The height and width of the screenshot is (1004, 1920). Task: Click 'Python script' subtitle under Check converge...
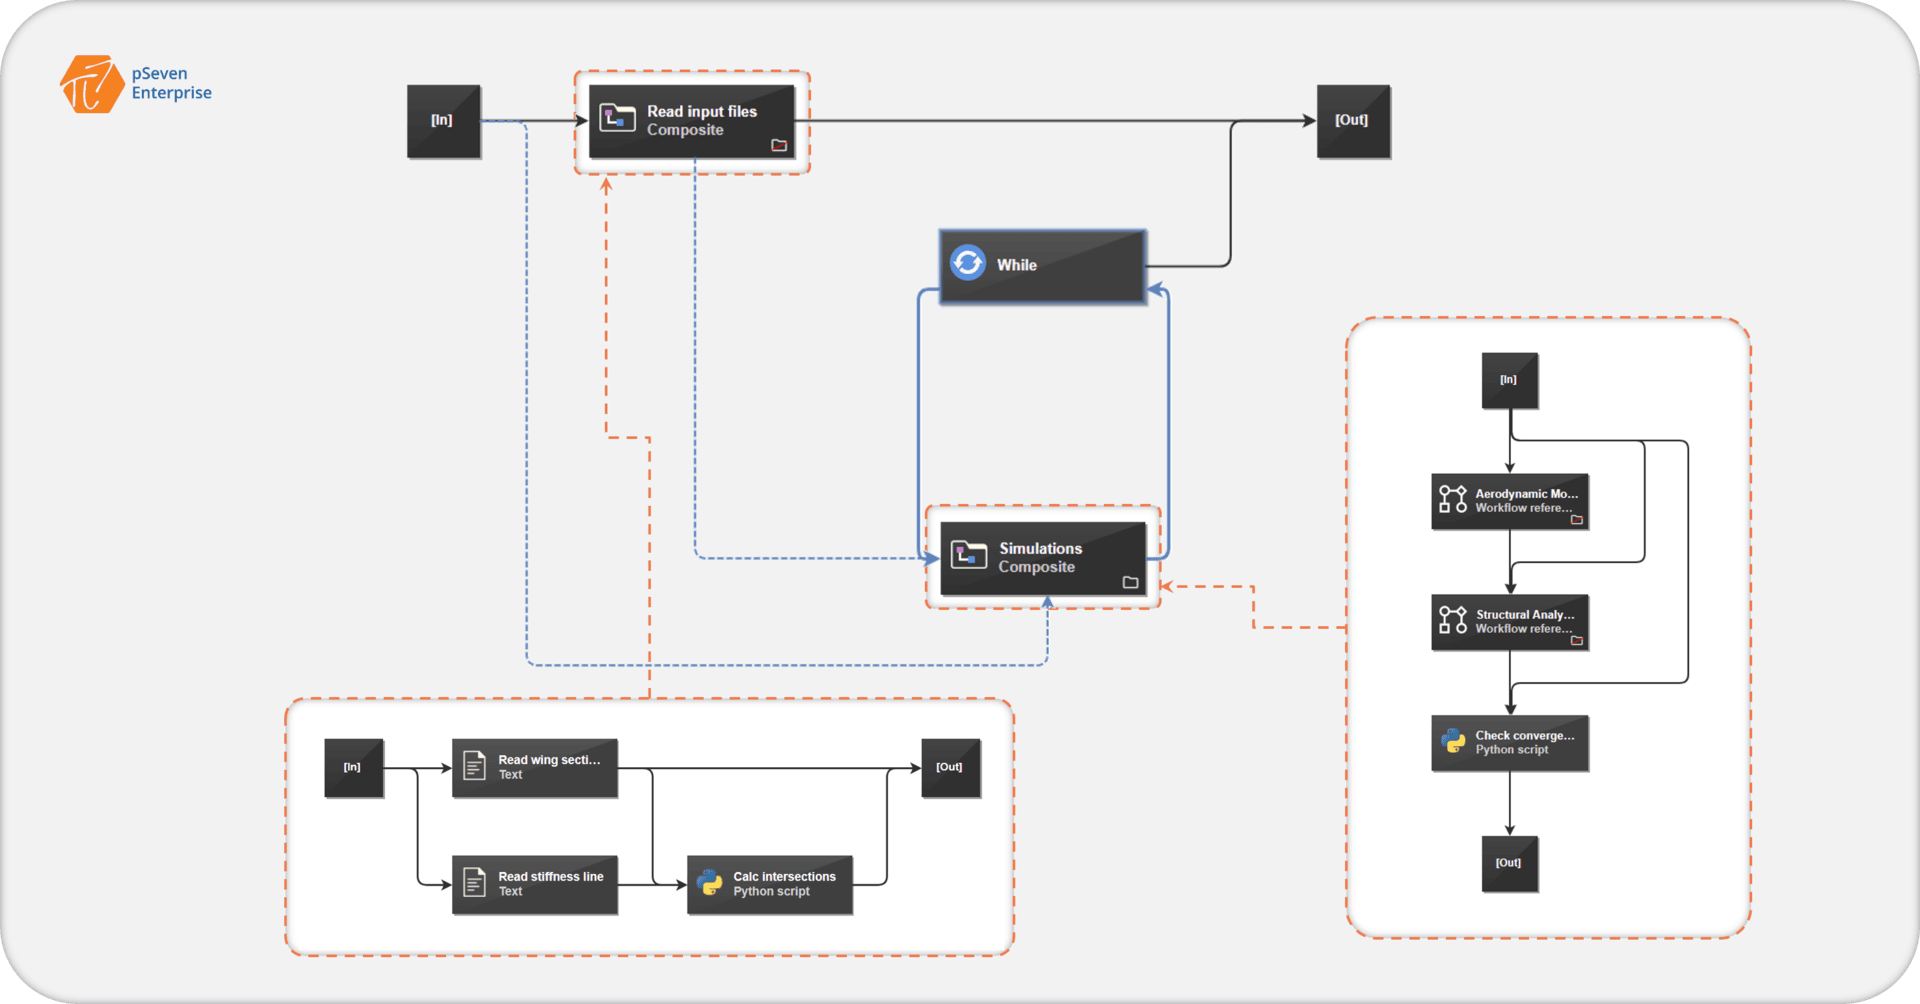[x=1511, y=749]
